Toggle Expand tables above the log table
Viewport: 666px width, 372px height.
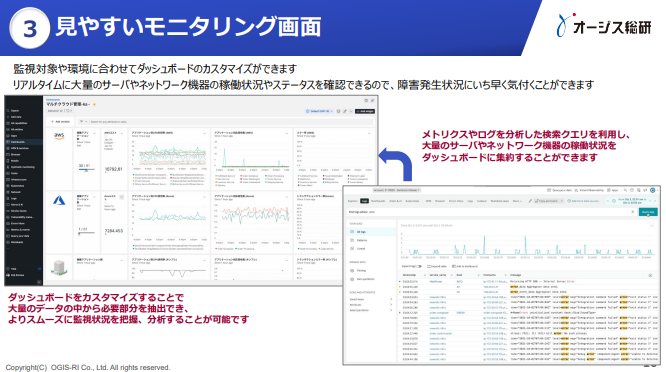coord(437,266)
